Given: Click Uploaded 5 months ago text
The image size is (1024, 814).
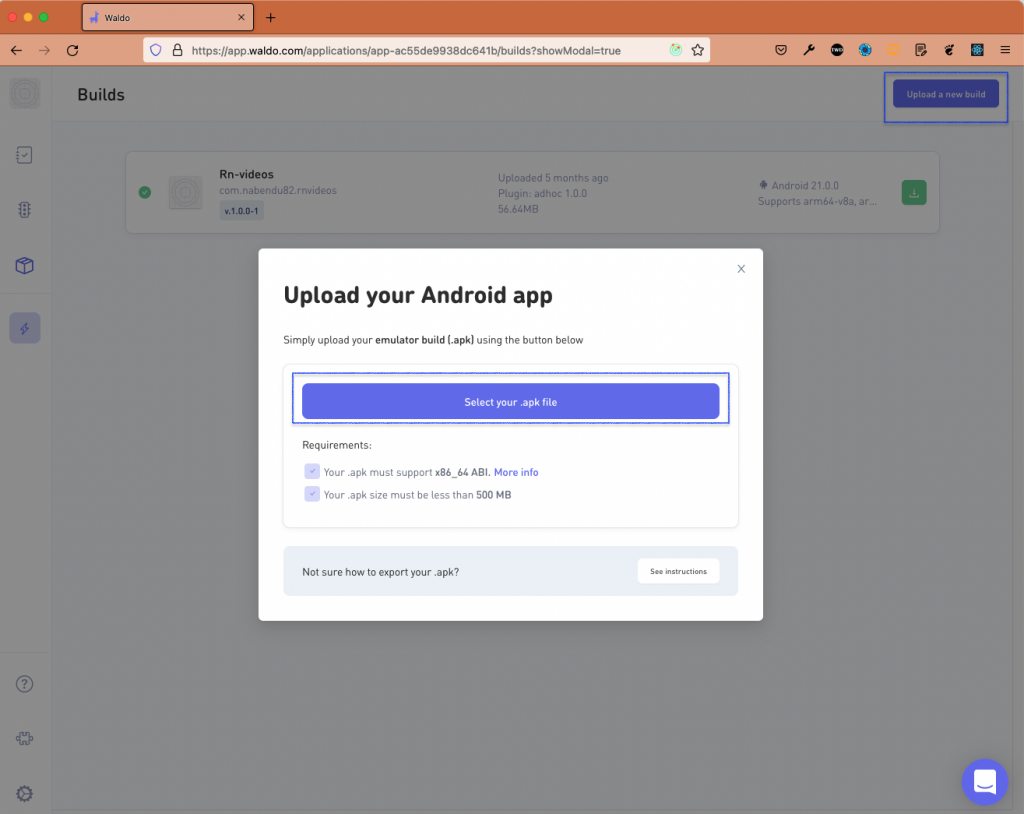Looking at the screenshot, I should [x=553, y=178].
